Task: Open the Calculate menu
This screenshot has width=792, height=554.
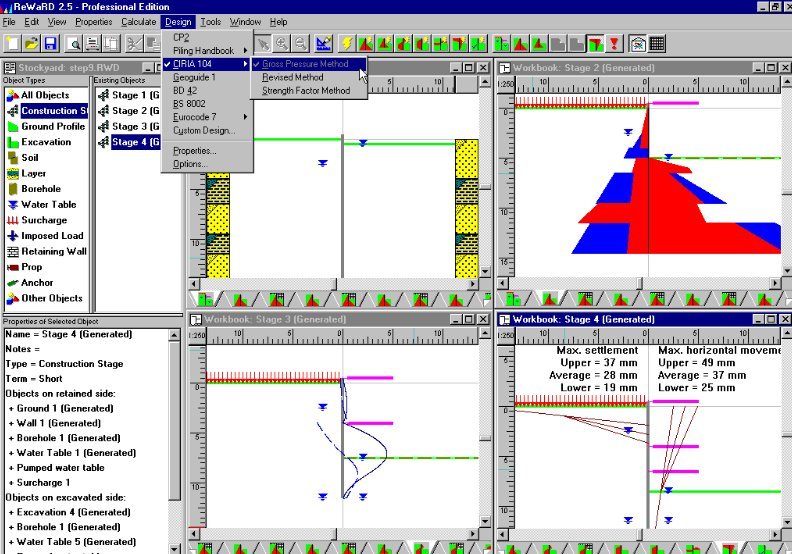Action: click(x=138, y=22)
